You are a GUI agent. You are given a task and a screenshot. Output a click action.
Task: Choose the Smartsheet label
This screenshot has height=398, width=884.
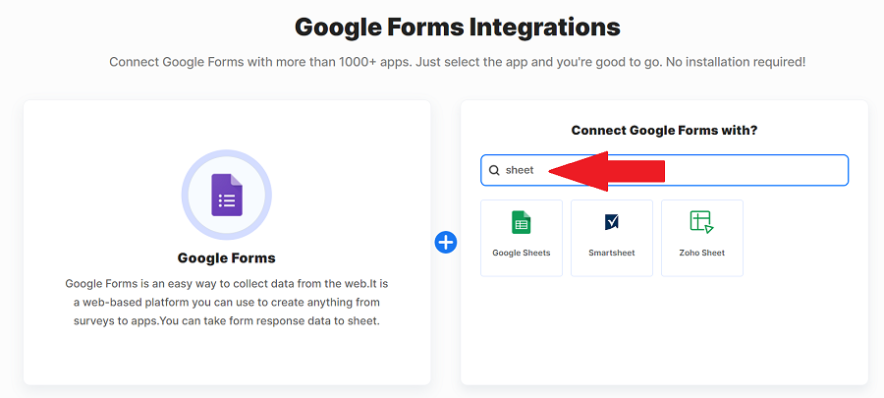pos(612,253)
